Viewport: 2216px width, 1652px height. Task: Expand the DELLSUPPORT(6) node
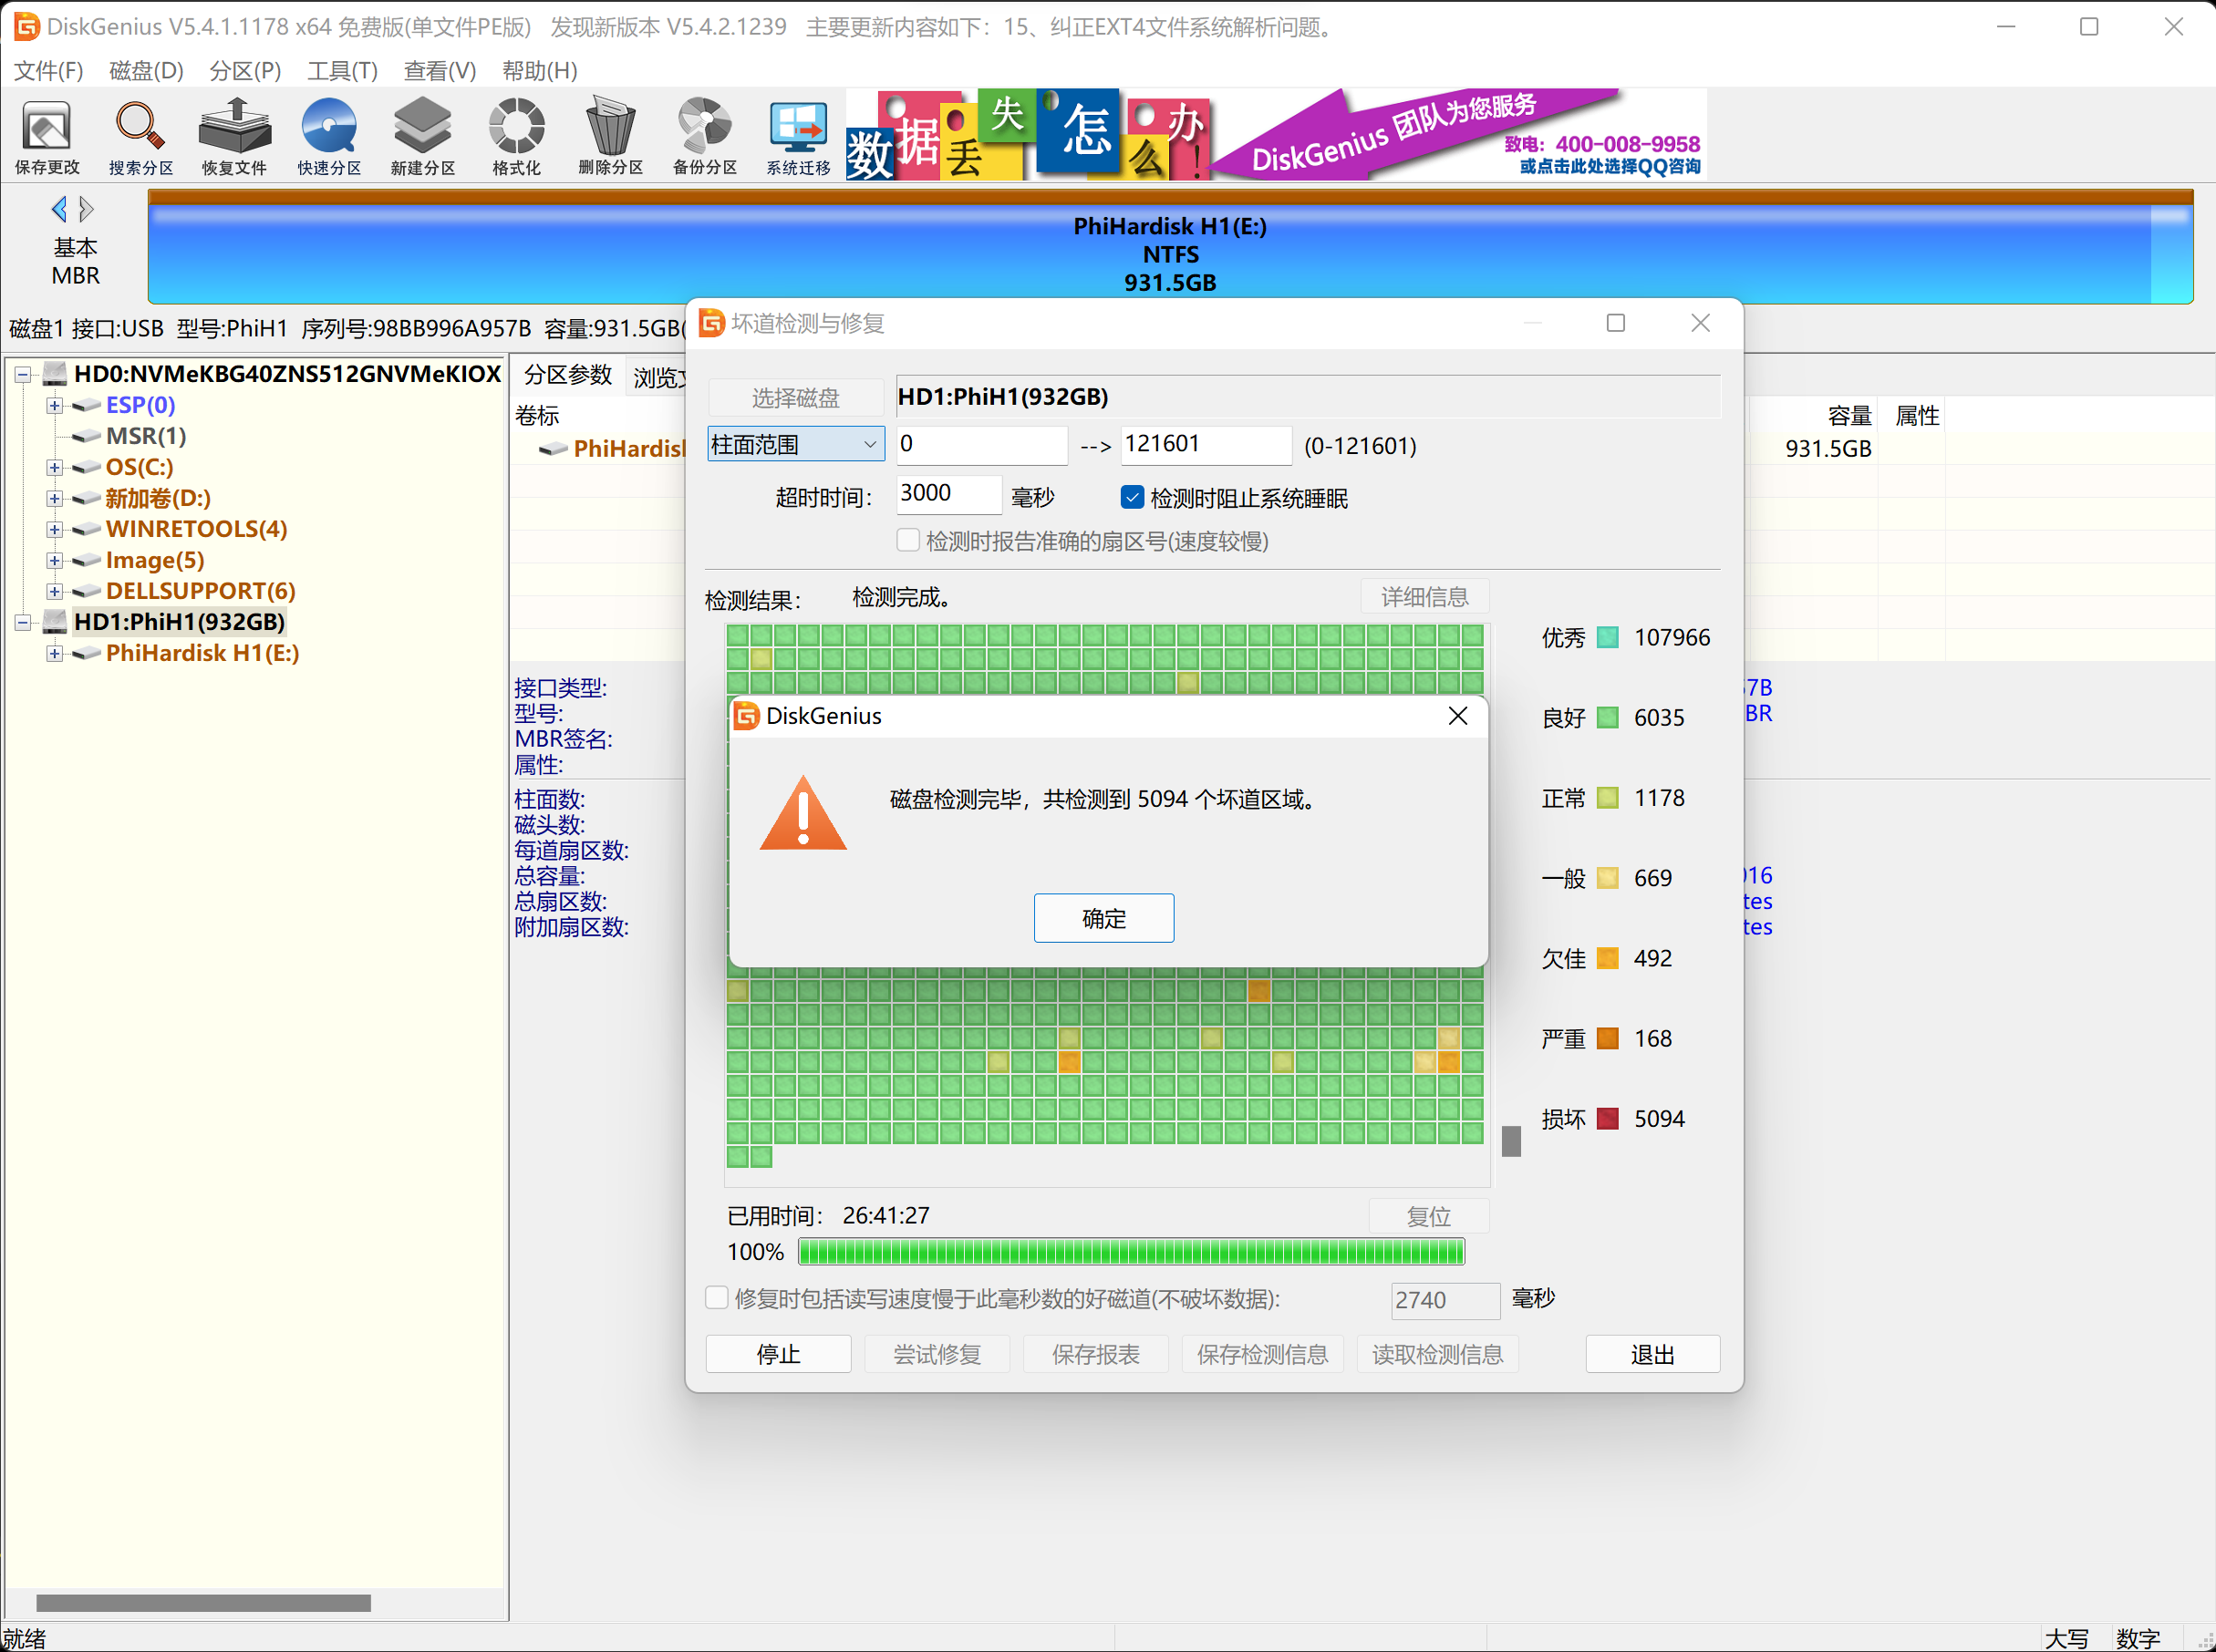(x=55, y=592)
